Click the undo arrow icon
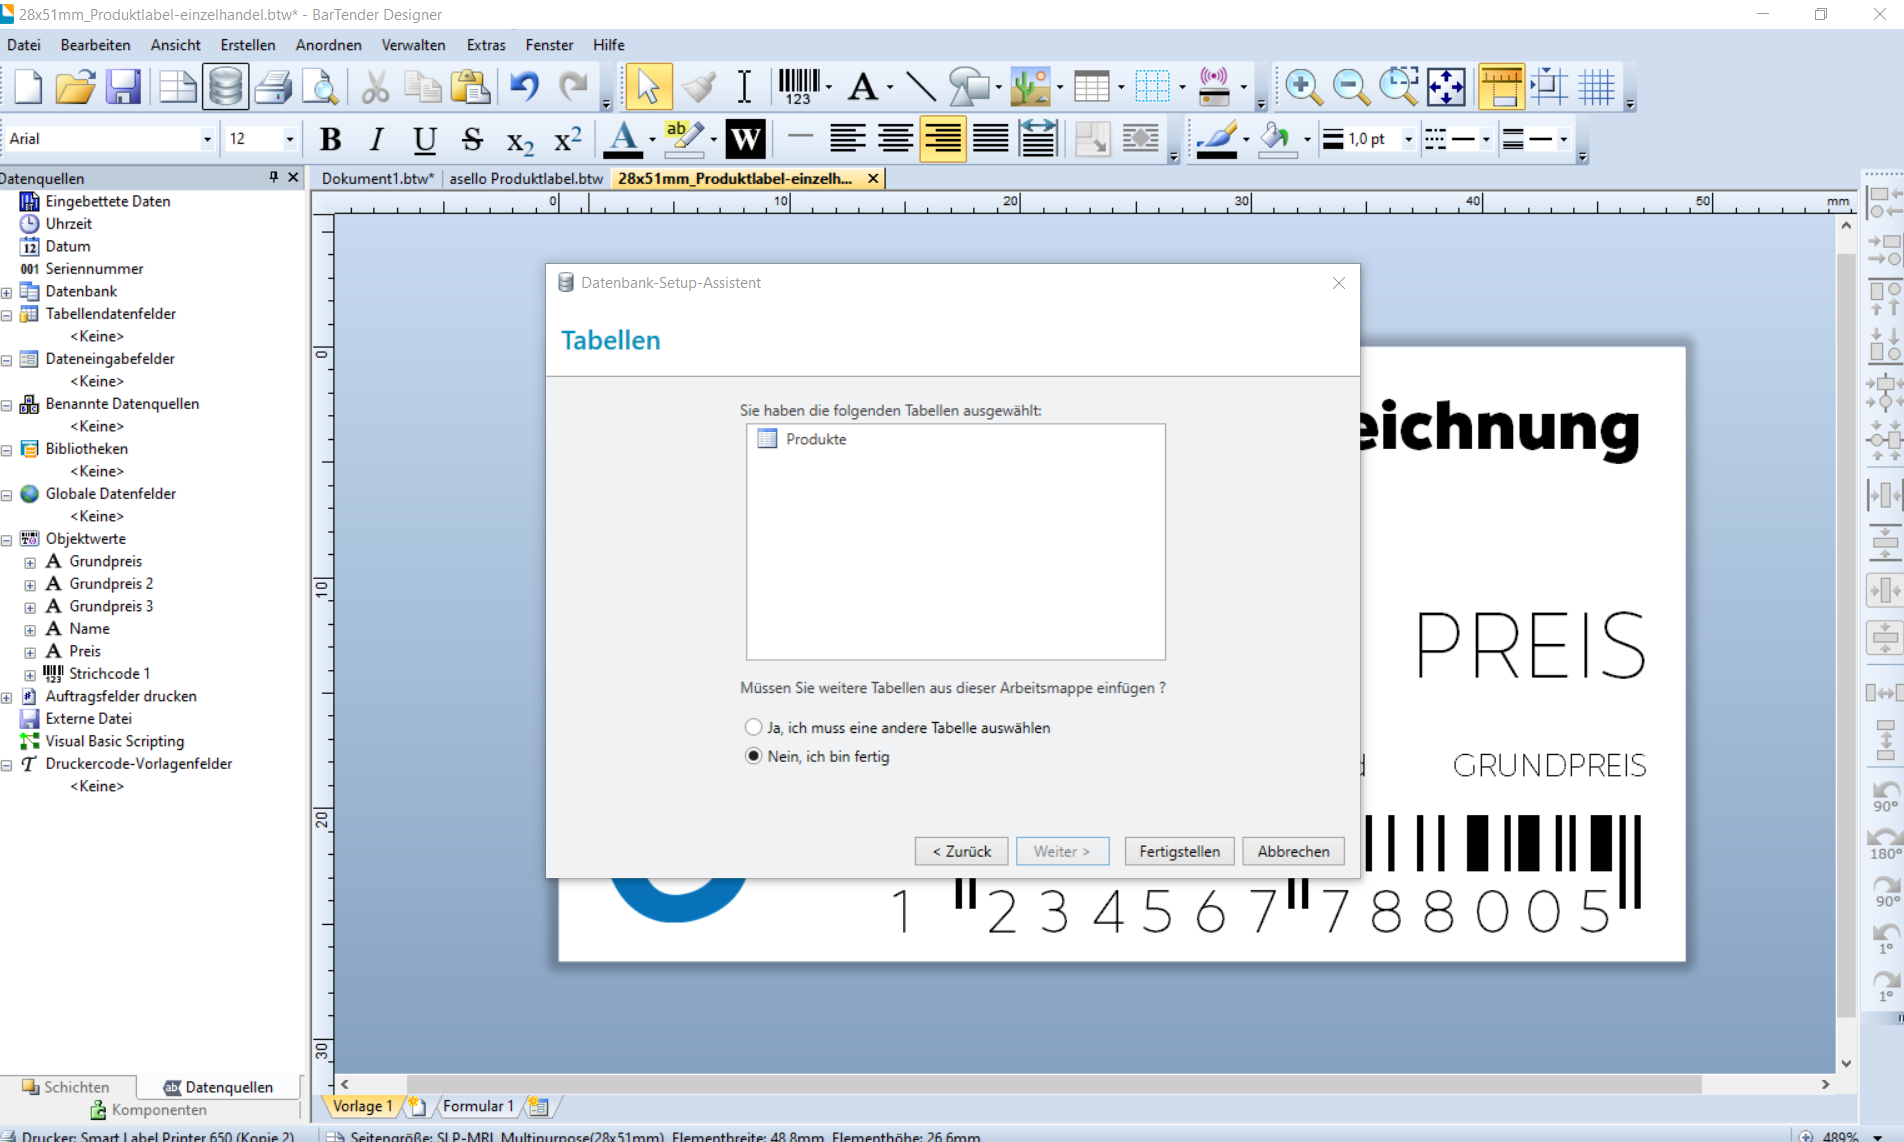This screenshot has width=1904, height=1142. click(523, 87)
